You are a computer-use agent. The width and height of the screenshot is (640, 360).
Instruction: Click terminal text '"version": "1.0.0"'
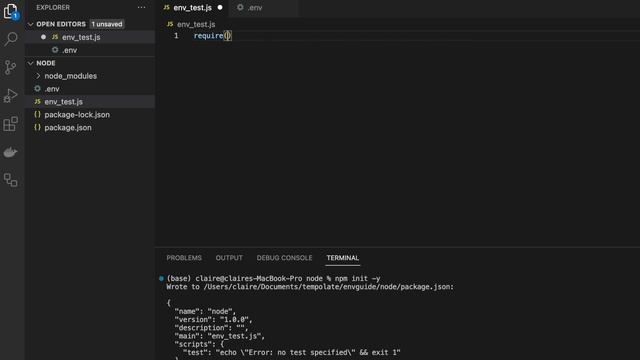(213, 320)
